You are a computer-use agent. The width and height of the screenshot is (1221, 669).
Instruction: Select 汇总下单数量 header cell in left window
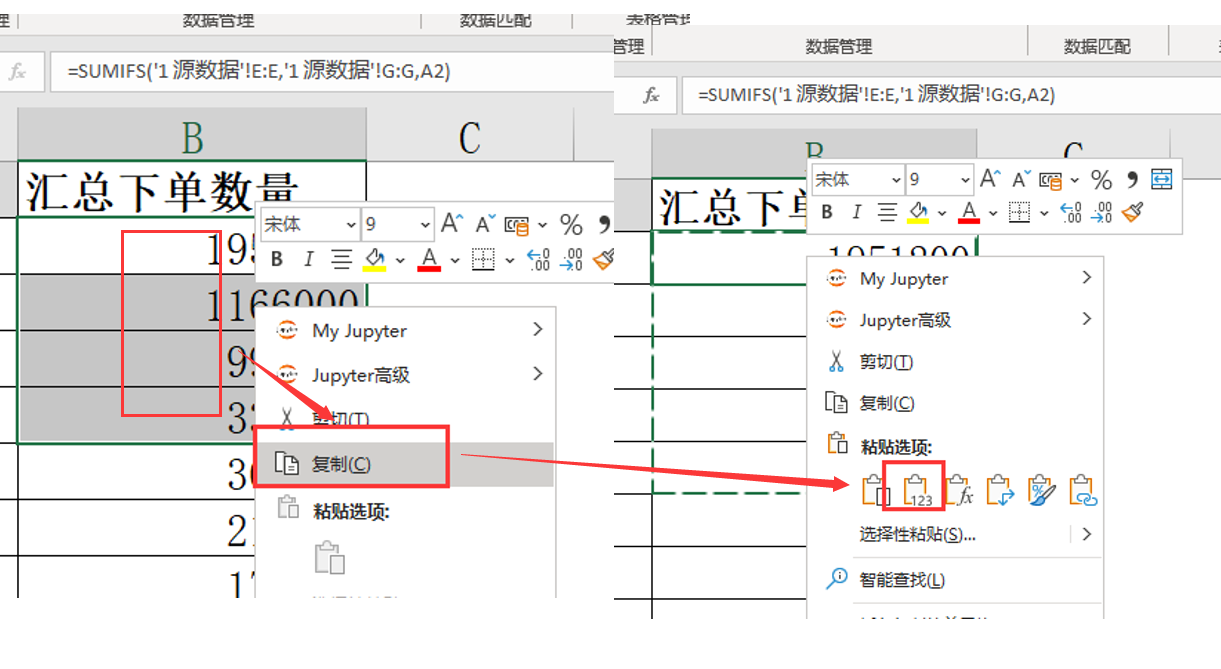(192, 189)
